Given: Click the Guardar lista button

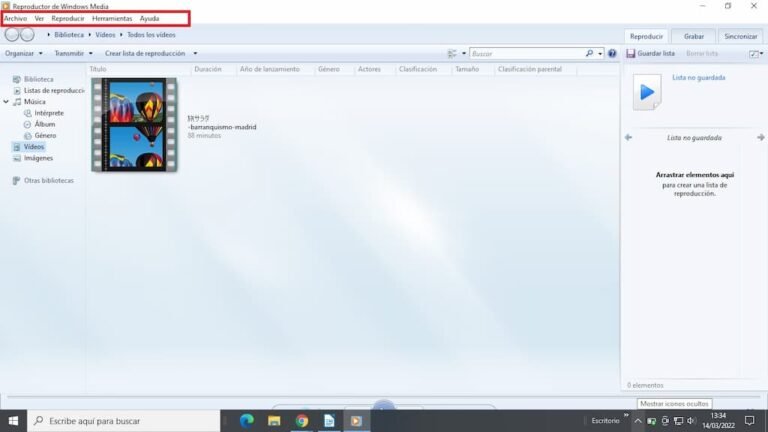Looking at the screenshot, I should click(655, 53).
